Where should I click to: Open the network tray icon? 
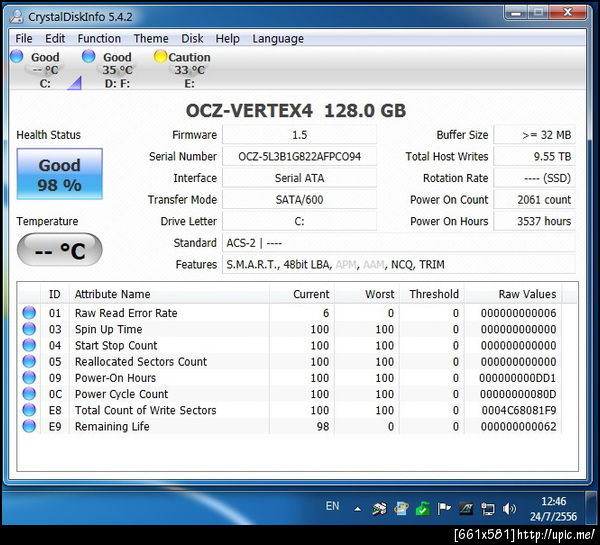coord(488,509)
